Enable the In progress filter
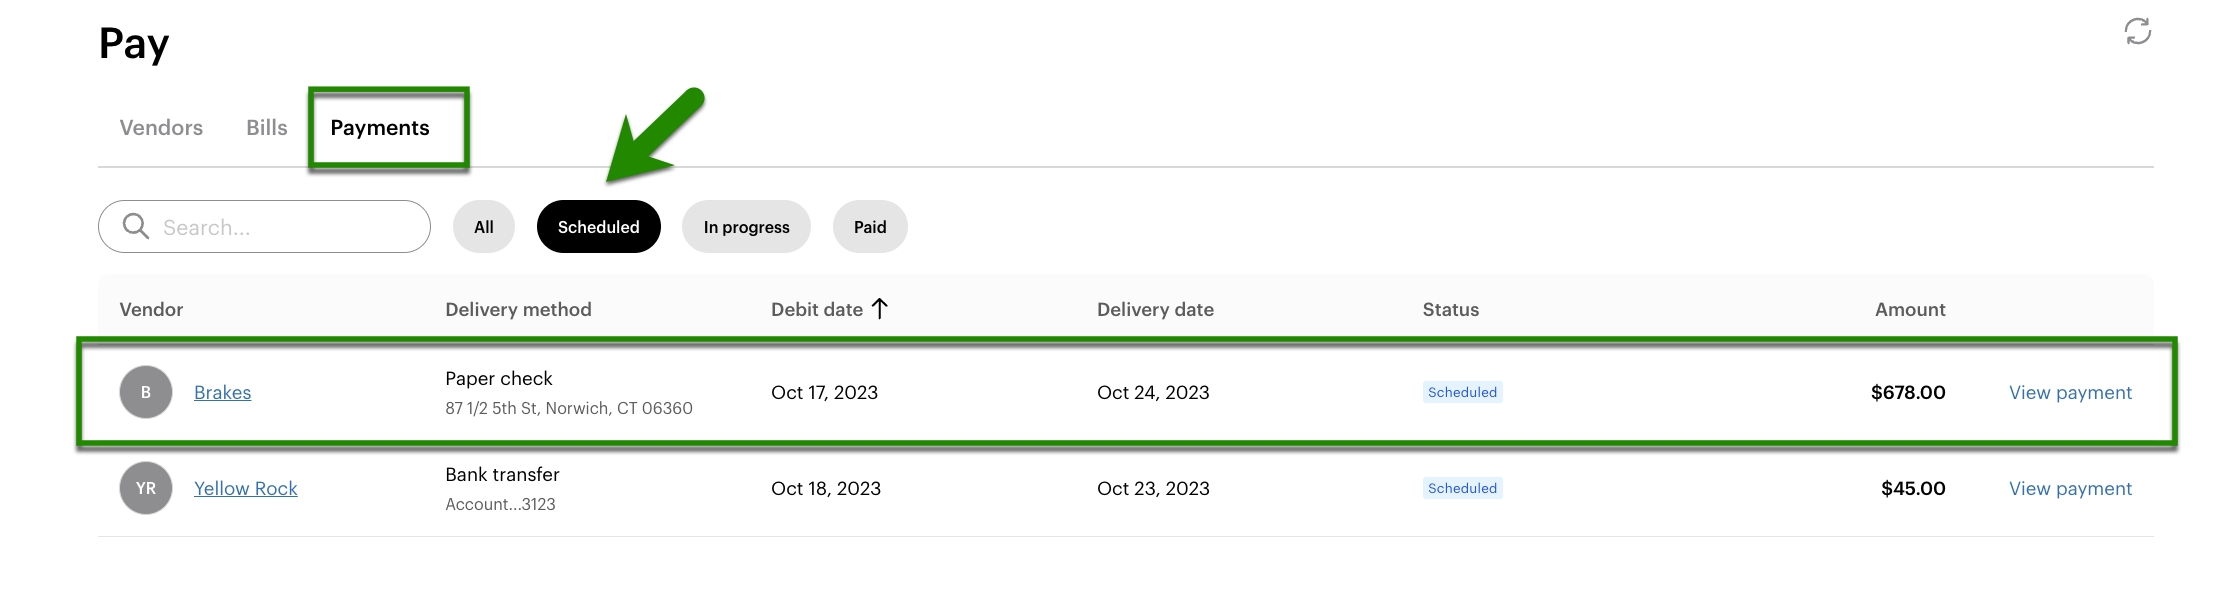The height and width of the screenshot is (606, 2220). 745,226
